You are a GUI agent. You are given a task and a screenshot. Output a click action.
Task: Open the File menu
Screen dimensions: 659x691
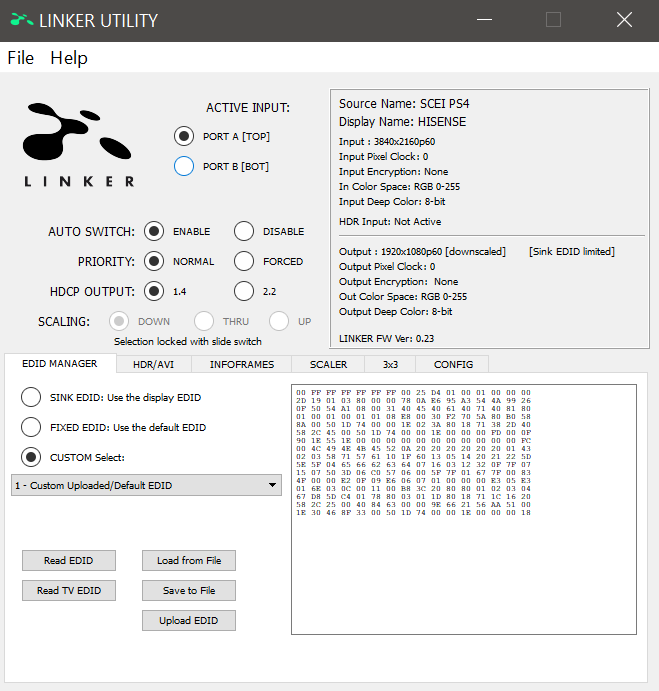coord(21,58)
